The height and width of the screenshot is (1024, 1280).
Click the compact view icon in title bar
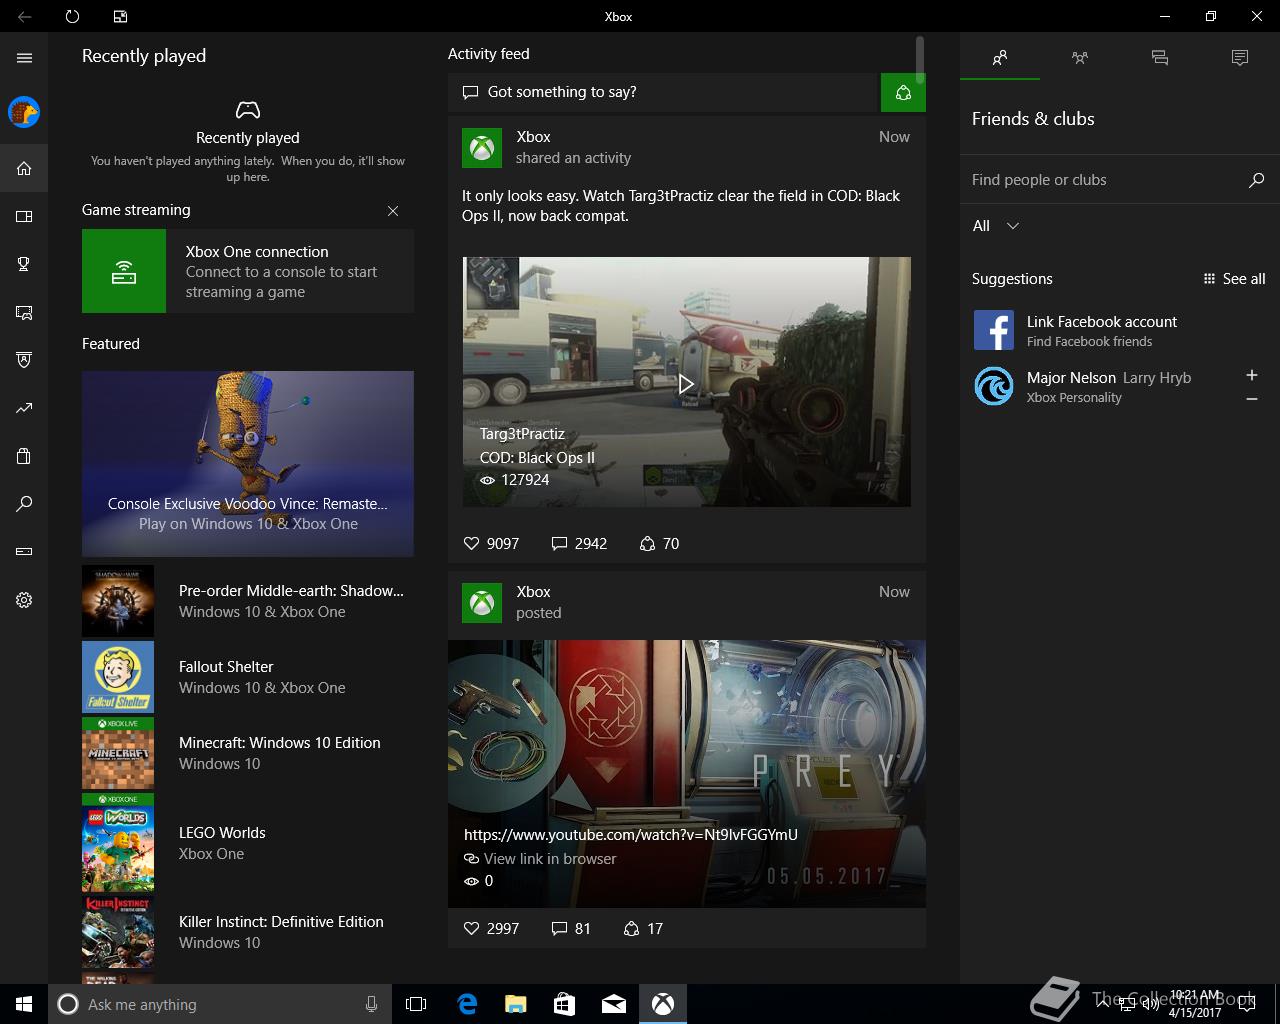coord(120,16)
